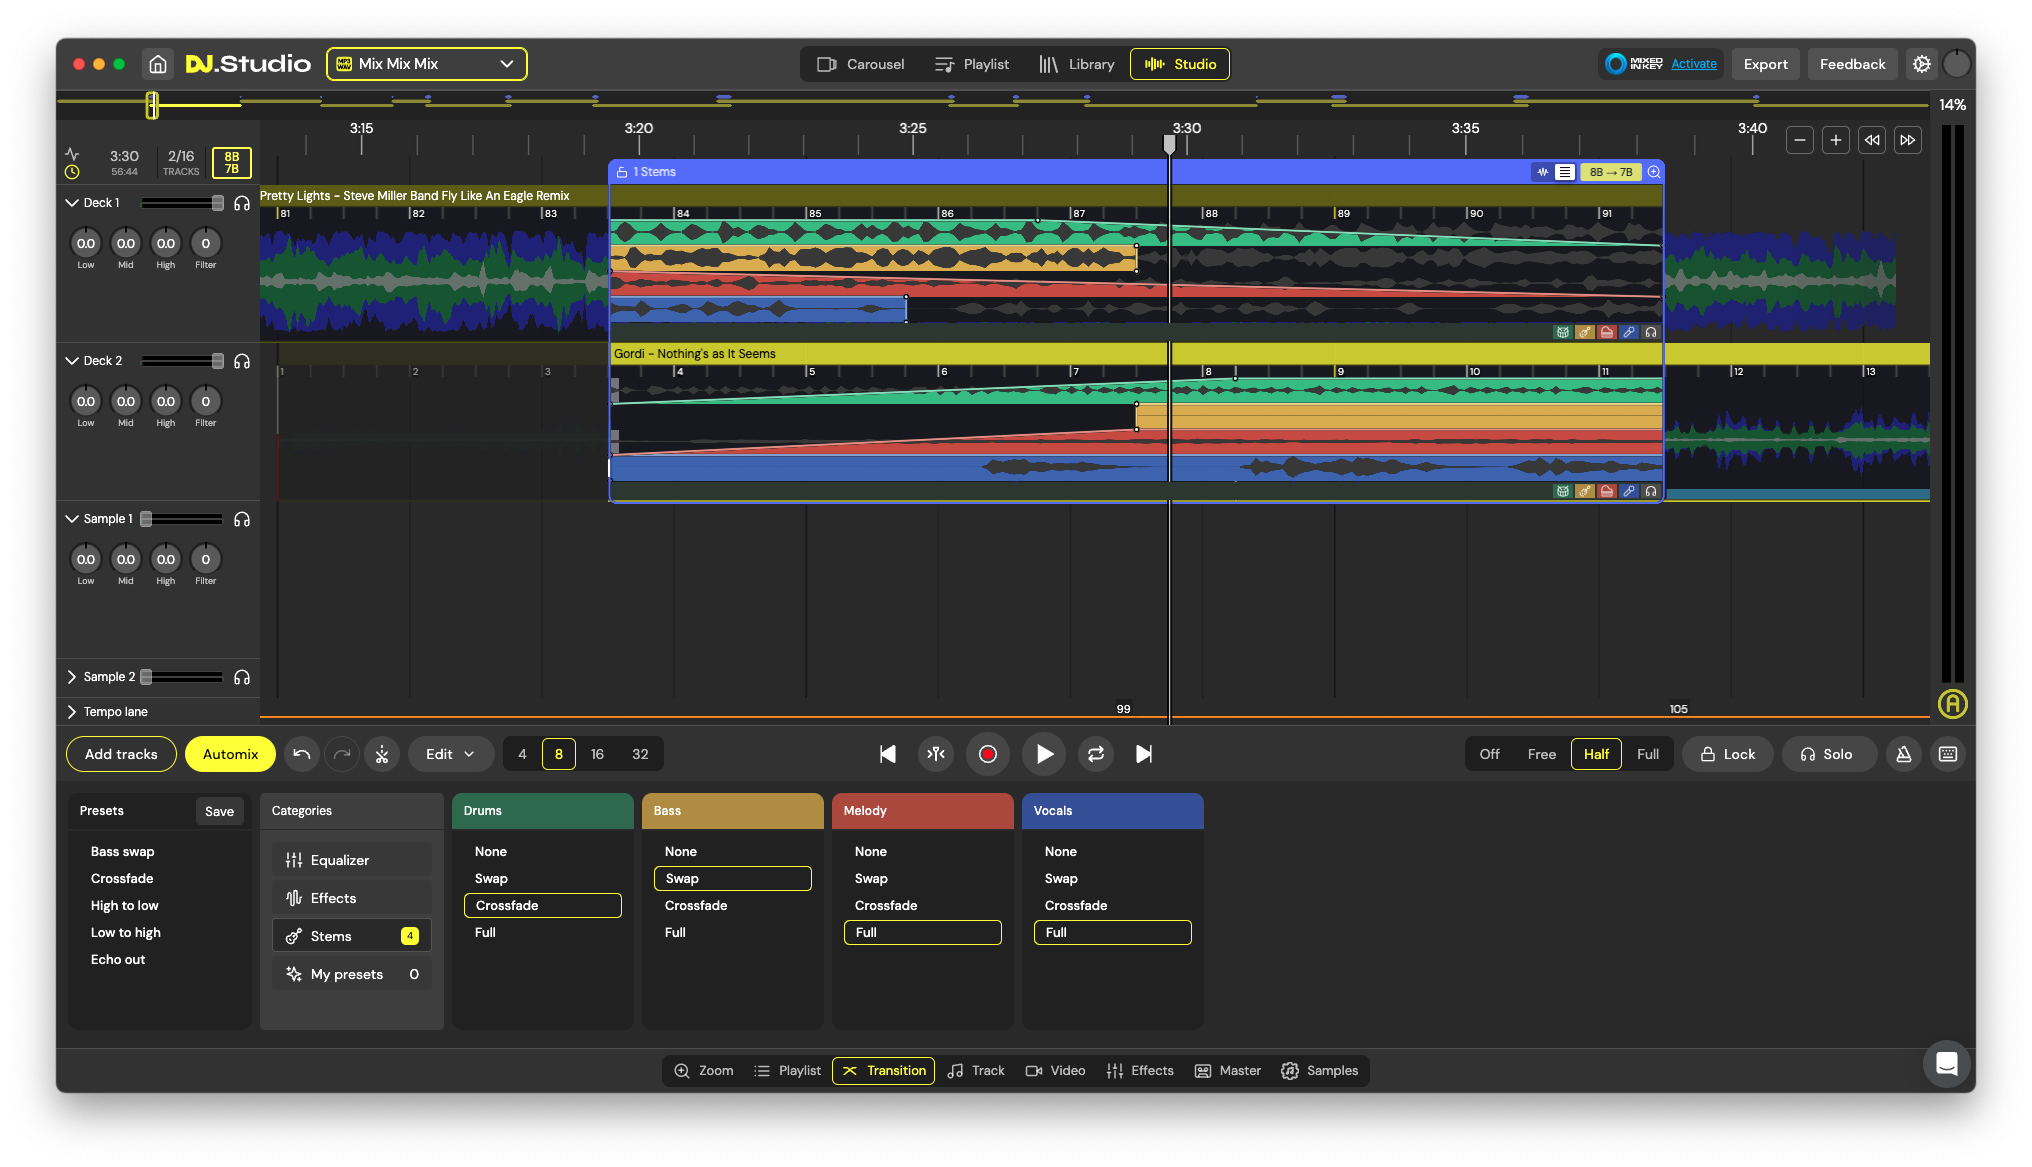Viewport: 2032px width, 1167px height.
Task: Collapse the Deck 1 lane
Action: point(71,203)
